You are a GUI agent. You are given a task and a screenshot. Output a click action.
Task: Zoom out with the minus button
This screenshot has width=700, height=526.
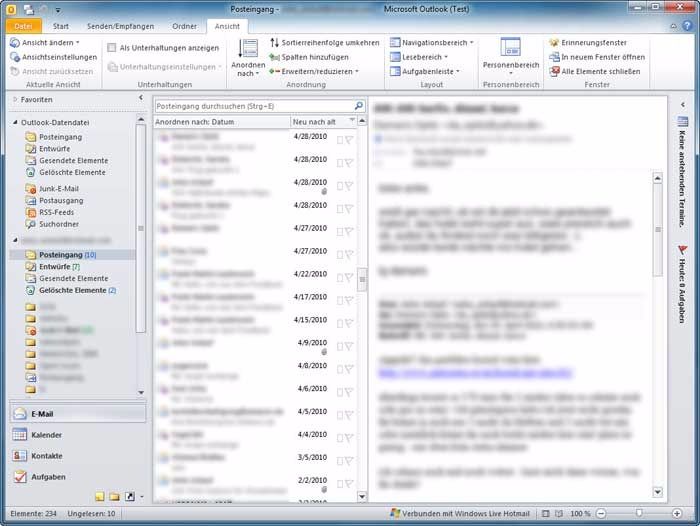coord(601,513)
